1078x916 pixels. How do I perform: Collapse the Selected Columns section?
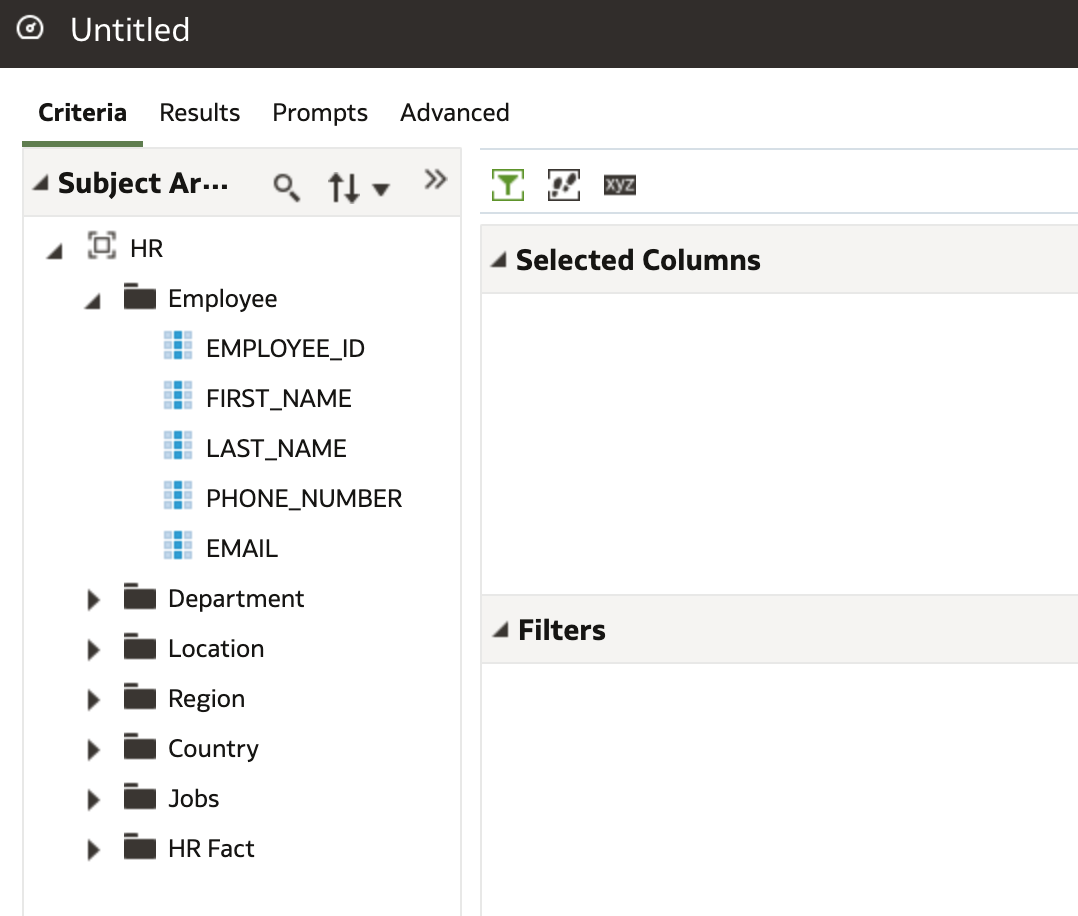tap(498, 261)
